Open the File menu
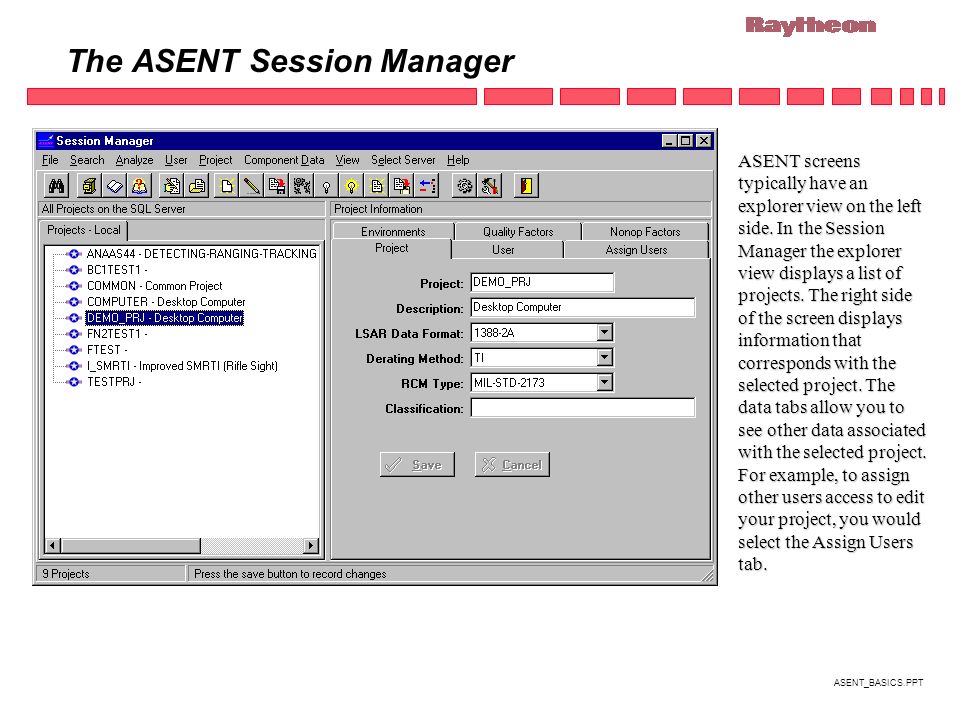Viewport: 960px width, 720px height. [50, 160]
